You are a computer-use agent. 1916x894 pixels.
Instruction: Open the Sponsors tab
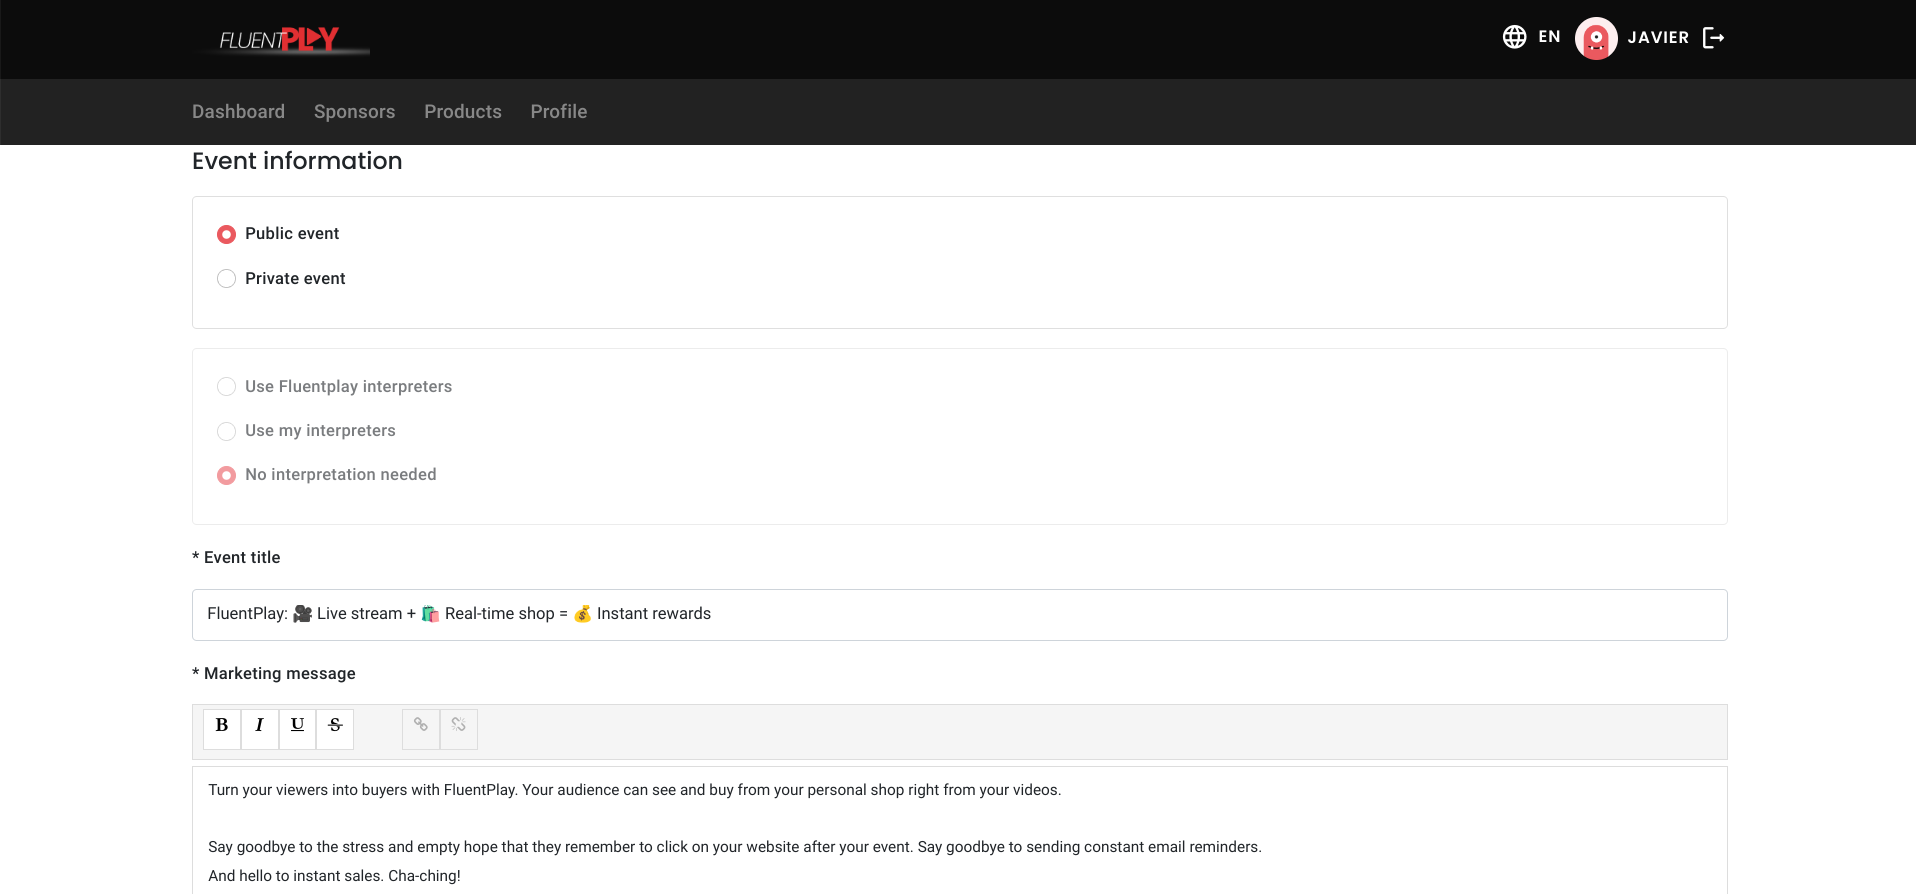pos(354,112)
